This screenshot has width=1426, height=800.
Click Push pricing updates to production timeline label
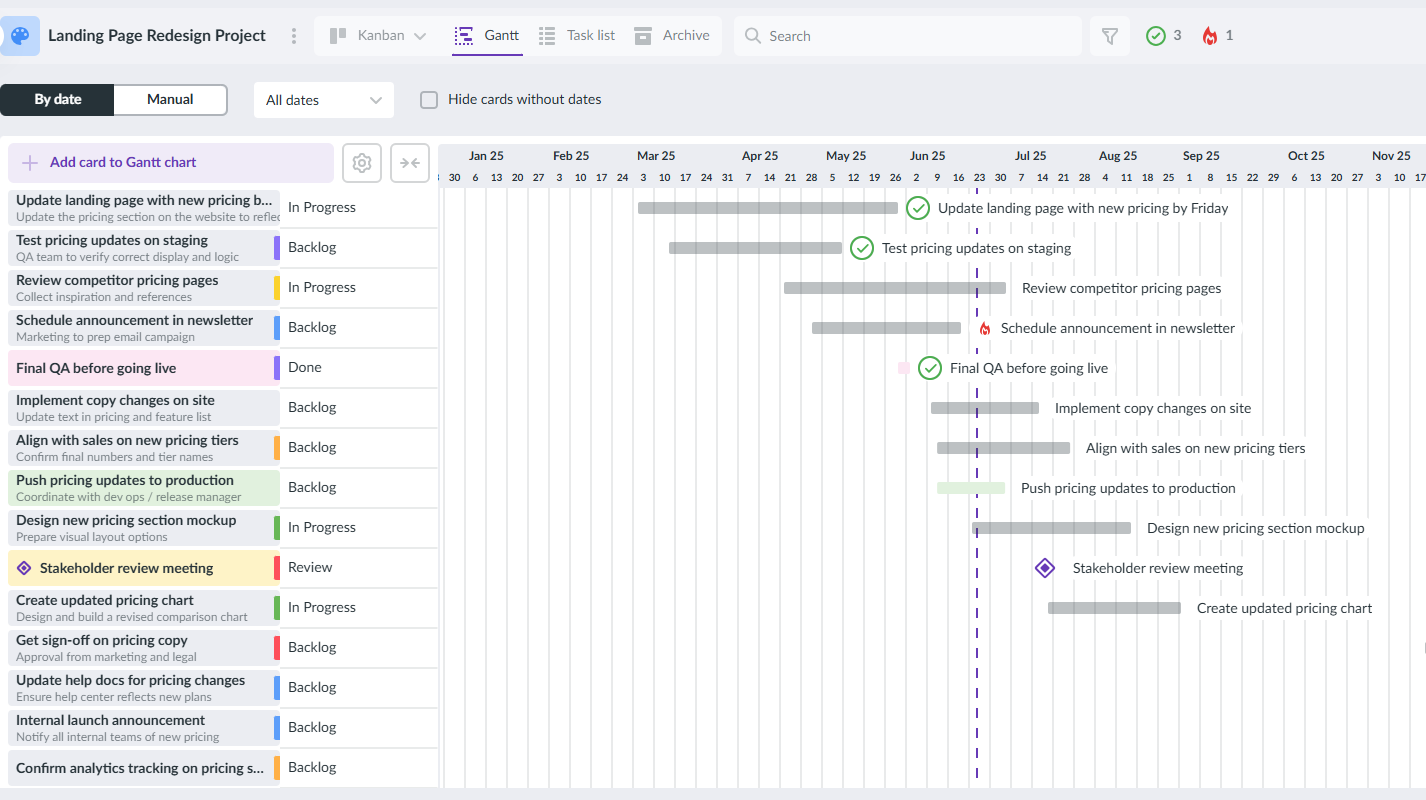pyautogui.click(x=1128, y=488)
